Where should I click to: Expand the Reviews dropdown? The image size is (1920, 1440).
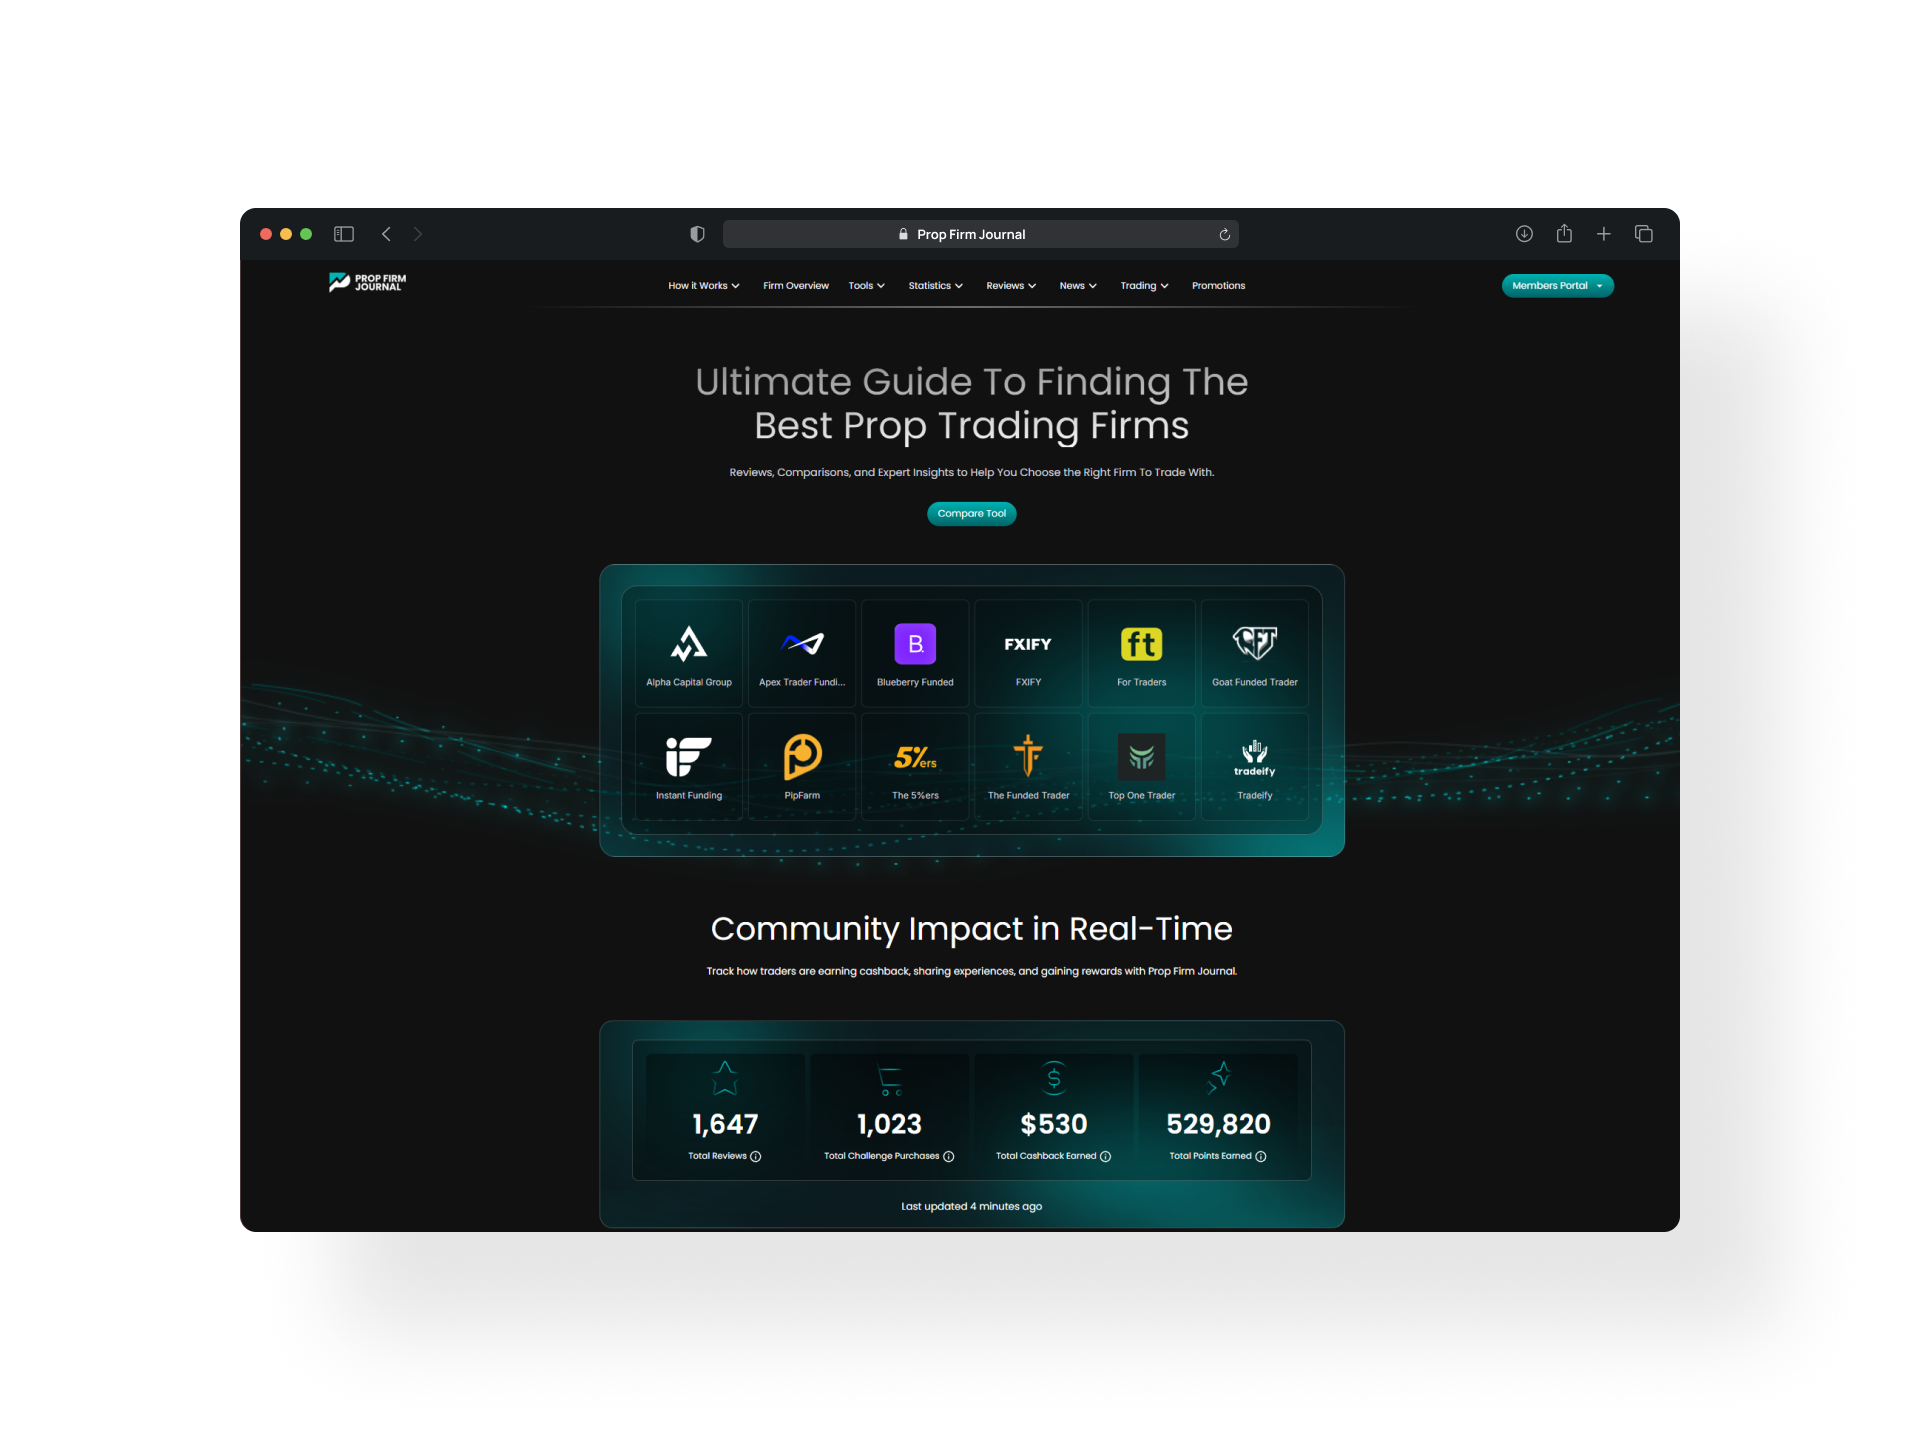click(1011, 286)
